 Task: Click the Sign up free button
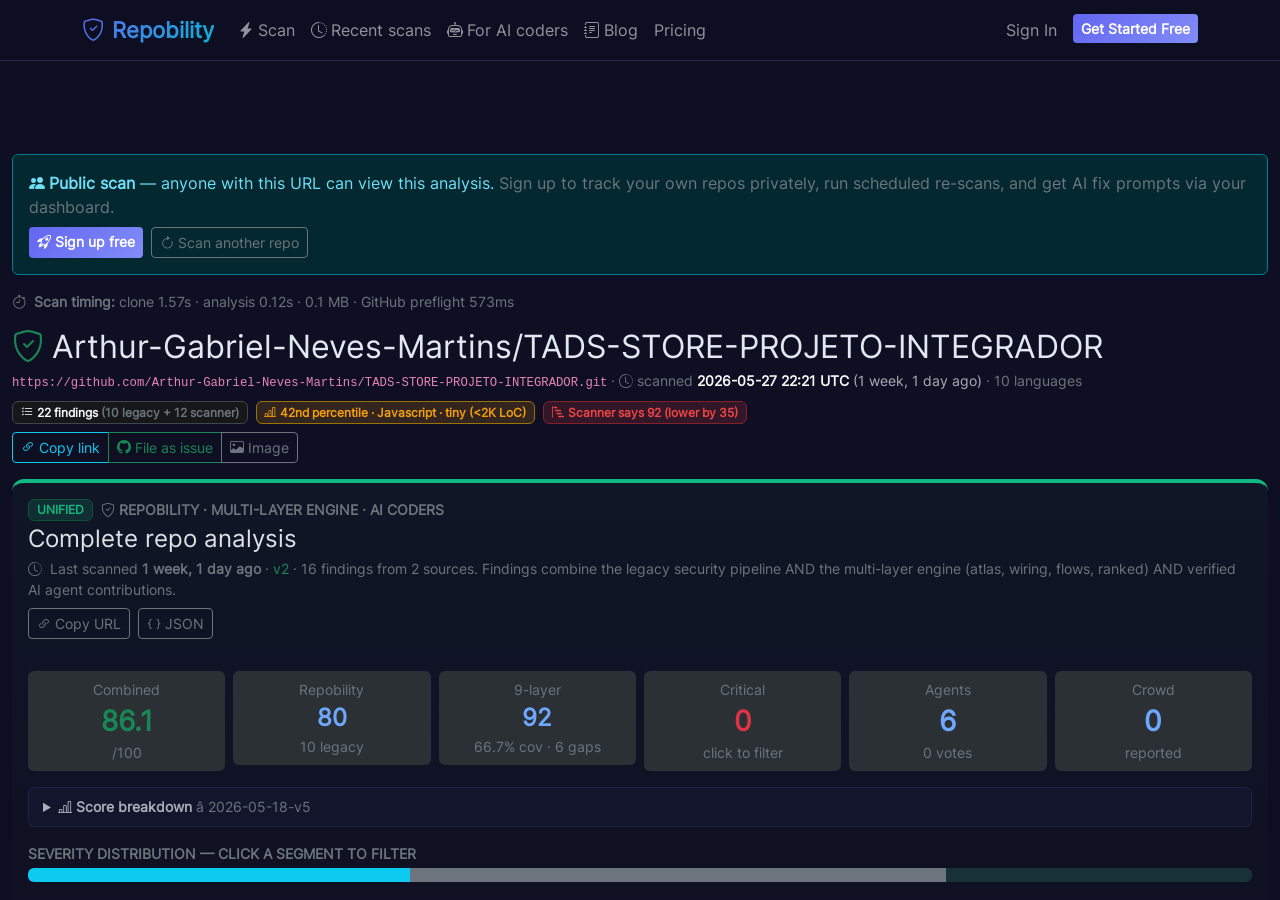(x=86, y=242)
